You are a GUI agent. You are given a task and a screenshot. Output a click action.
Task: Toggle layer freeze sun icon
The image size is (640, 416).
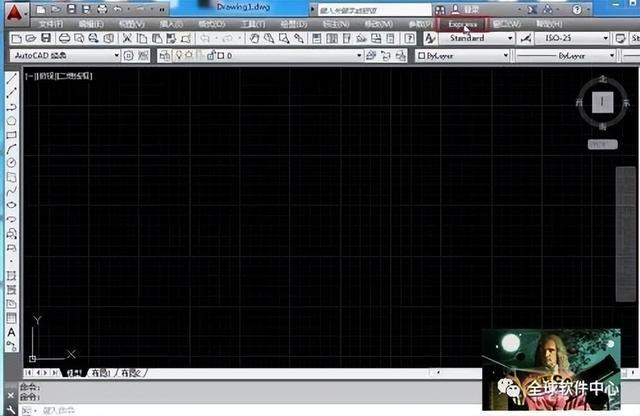189,56
